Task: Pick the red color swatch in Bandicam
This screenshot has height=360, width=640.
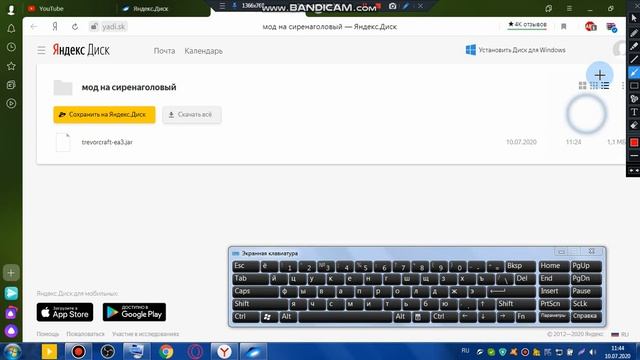Action: click(634, 142)
